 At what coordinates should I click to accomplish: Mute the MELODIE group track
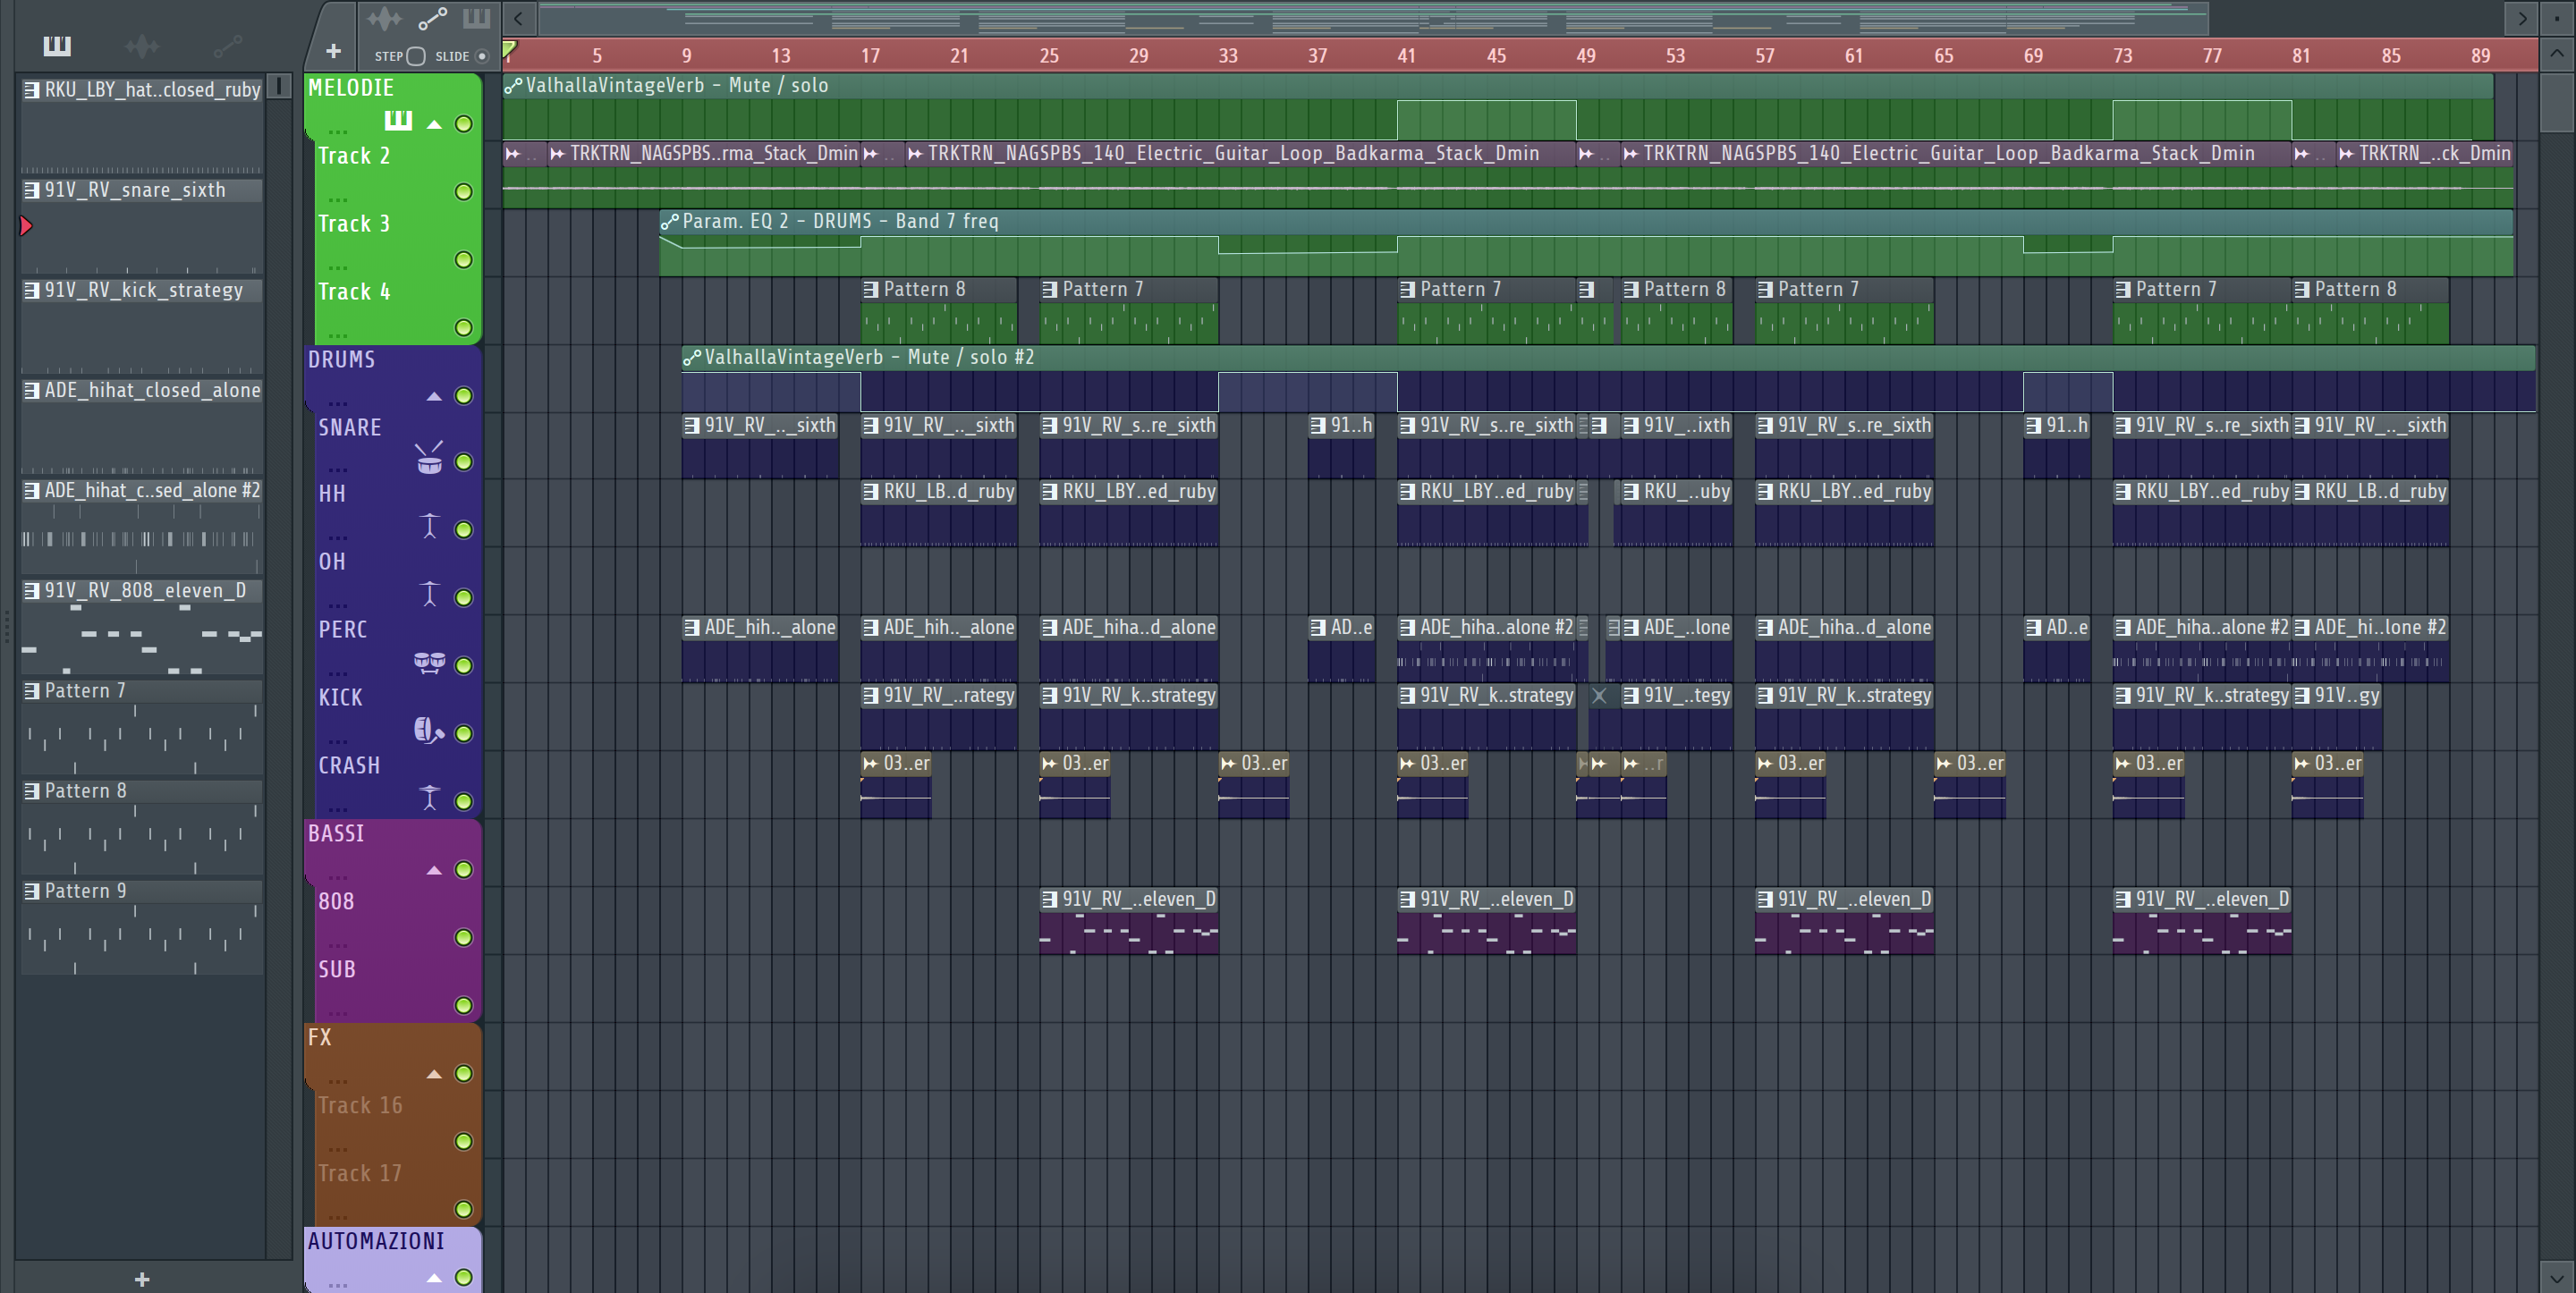[x=464, y=124]
